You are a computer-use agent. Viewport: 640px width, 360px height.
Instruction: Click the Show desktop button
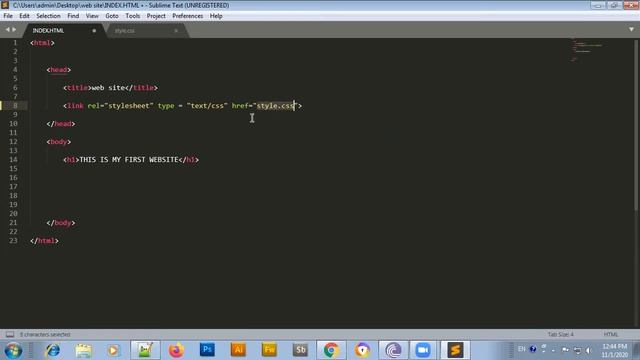[x=637, y=350]
